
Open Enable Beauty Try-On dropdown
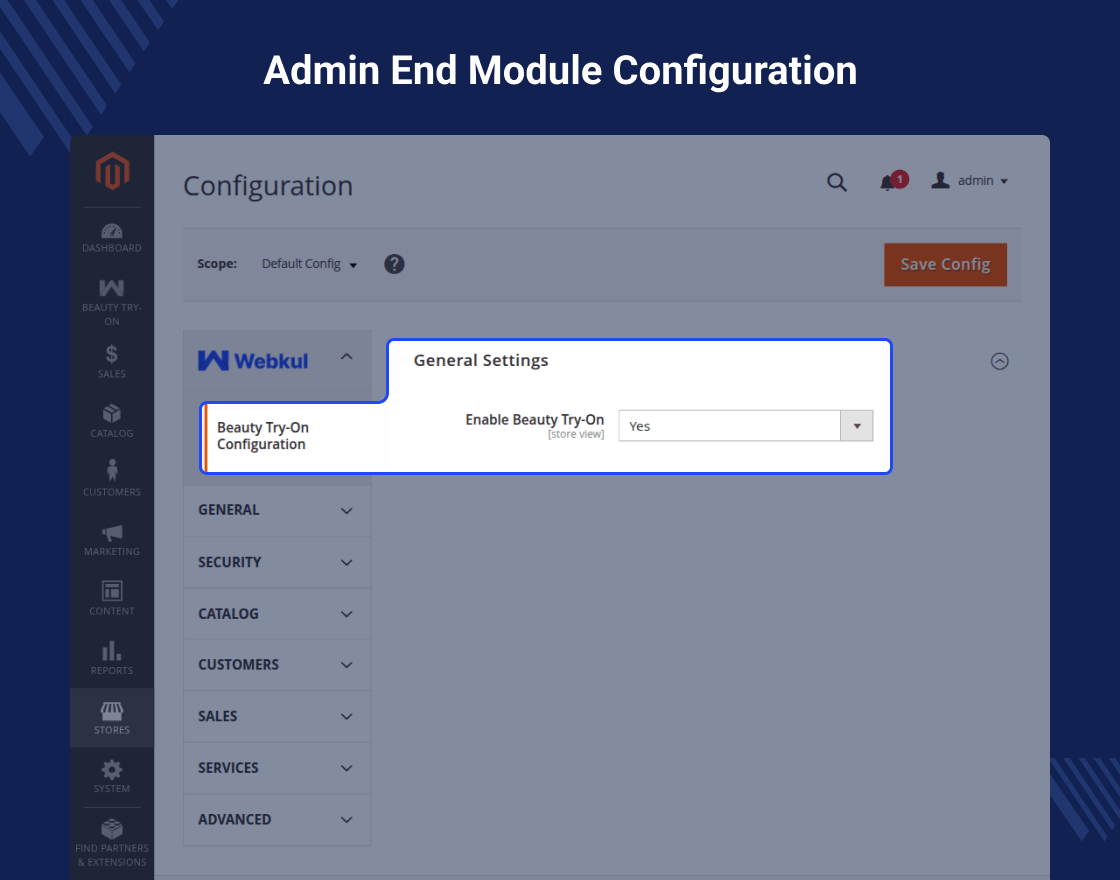click(x=745, y=426)
